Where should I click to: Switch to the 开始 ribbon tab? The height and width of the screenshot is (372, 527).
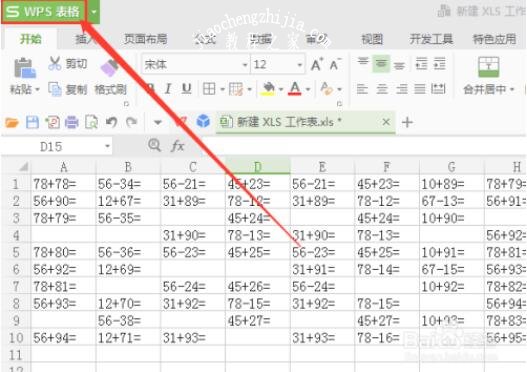coord(30,39)
